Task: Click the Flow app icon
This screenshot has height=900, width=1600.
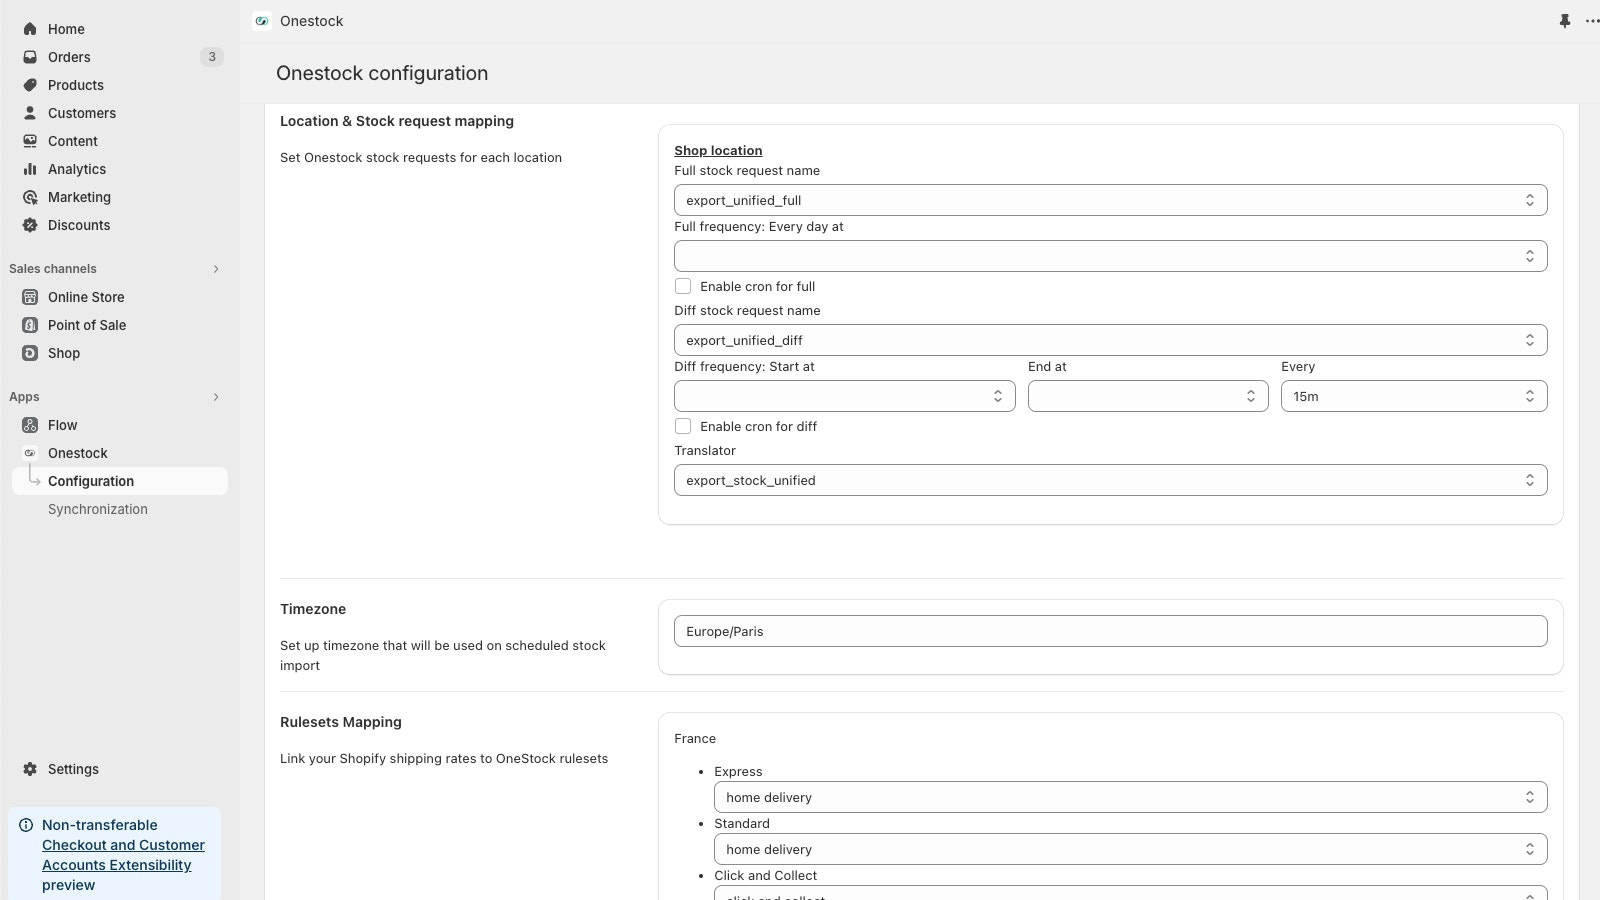Action: [30, 425]
